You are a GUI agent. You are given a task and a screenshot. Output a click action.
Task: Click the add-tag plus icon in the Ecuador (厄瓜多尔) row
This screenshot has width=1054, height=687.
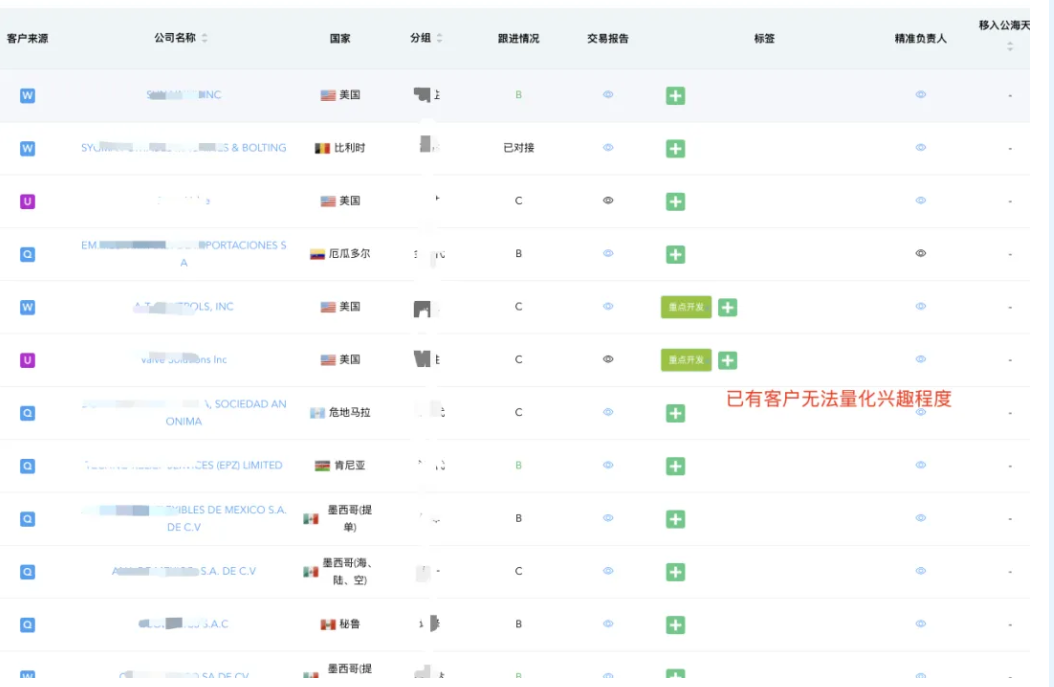[x=676, y=255]
